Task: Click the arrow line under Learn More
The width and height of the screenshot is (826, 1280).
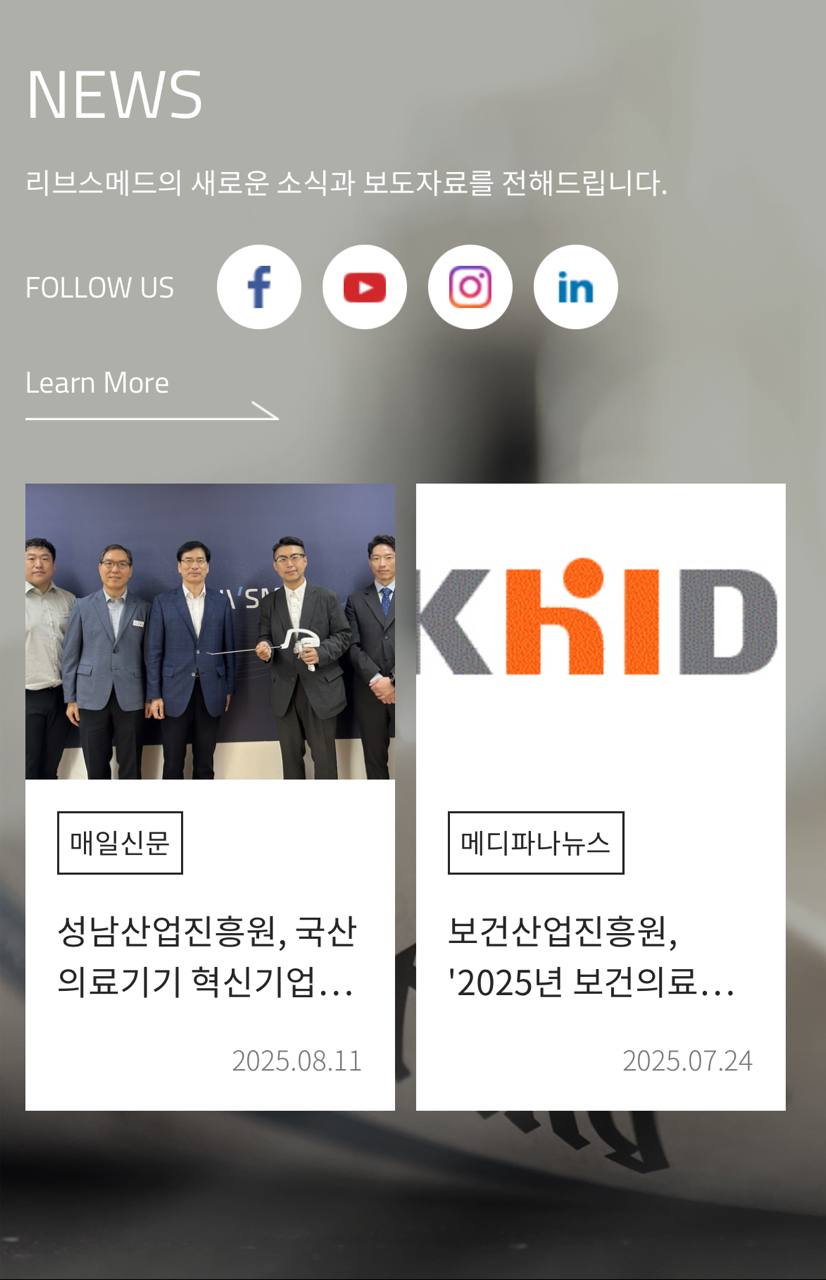Action: [152, 411]
